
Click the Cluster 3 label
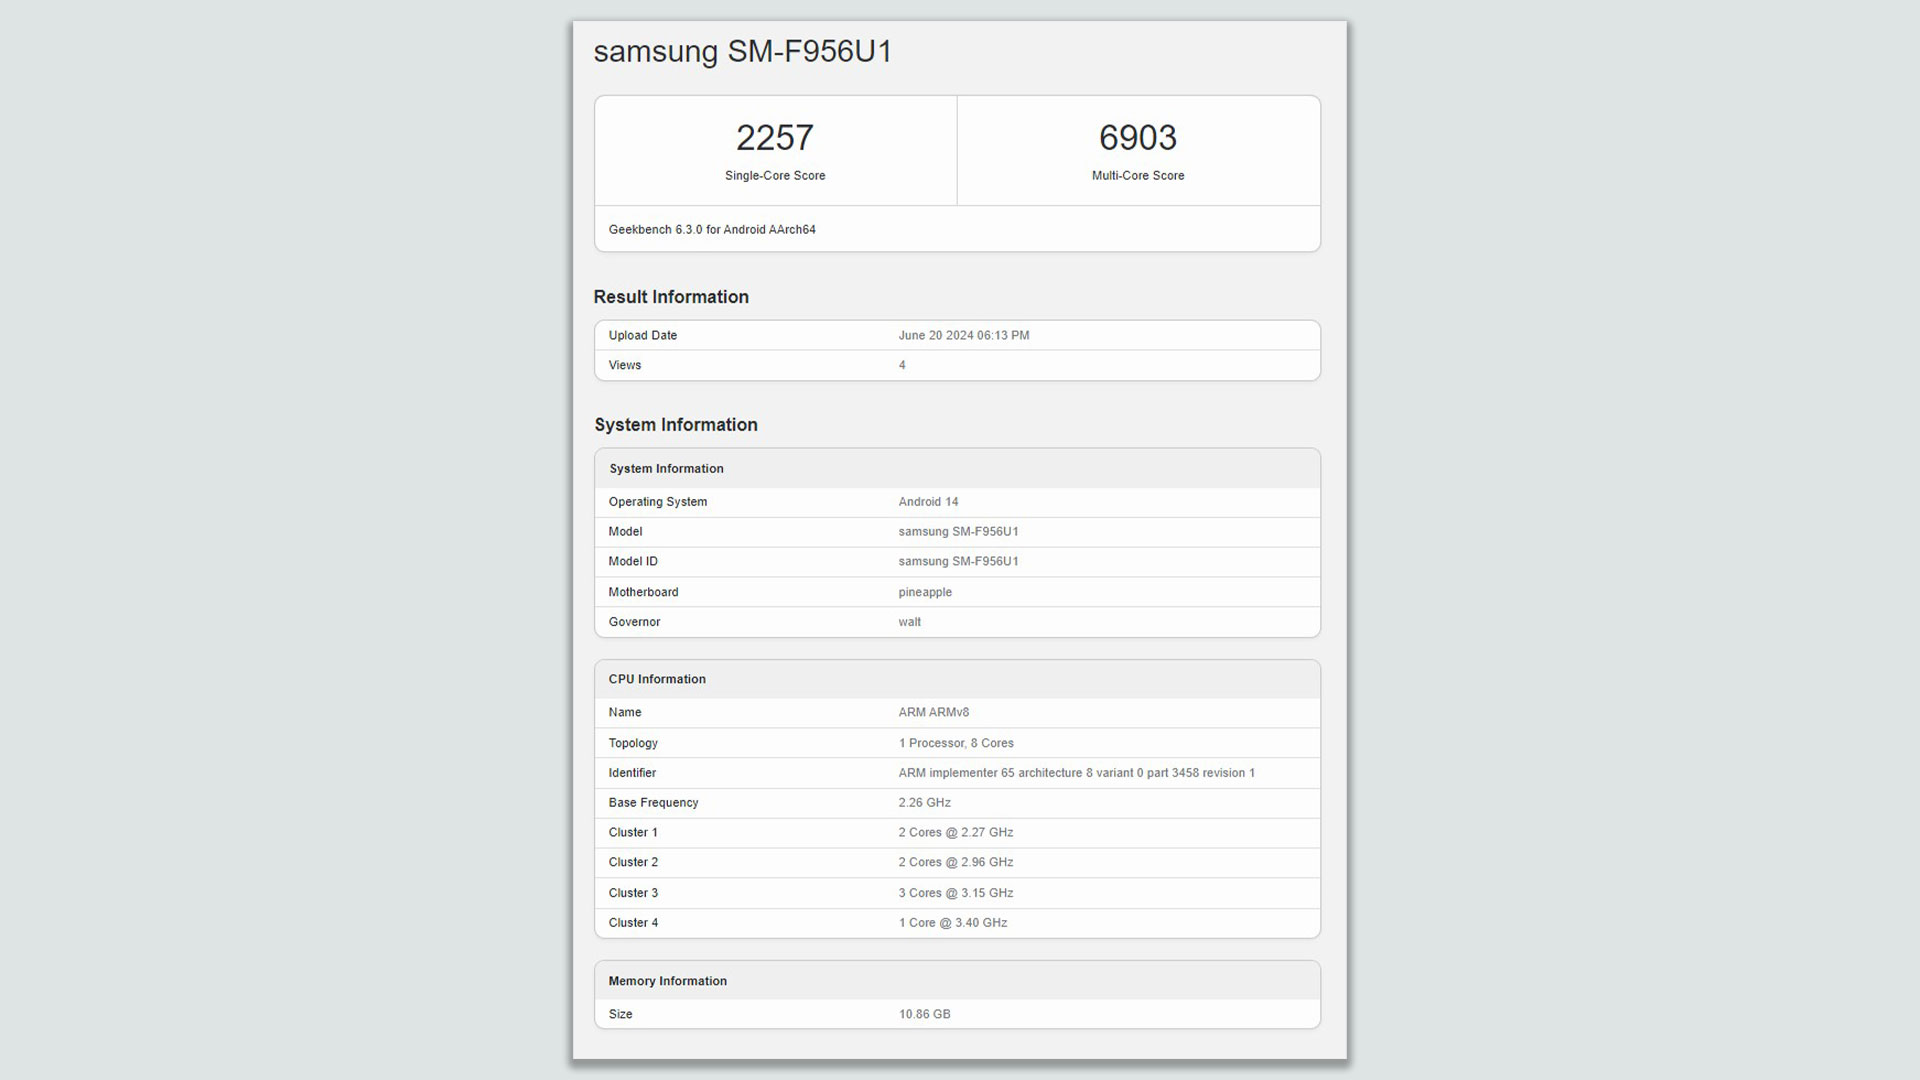pos(633,893)
